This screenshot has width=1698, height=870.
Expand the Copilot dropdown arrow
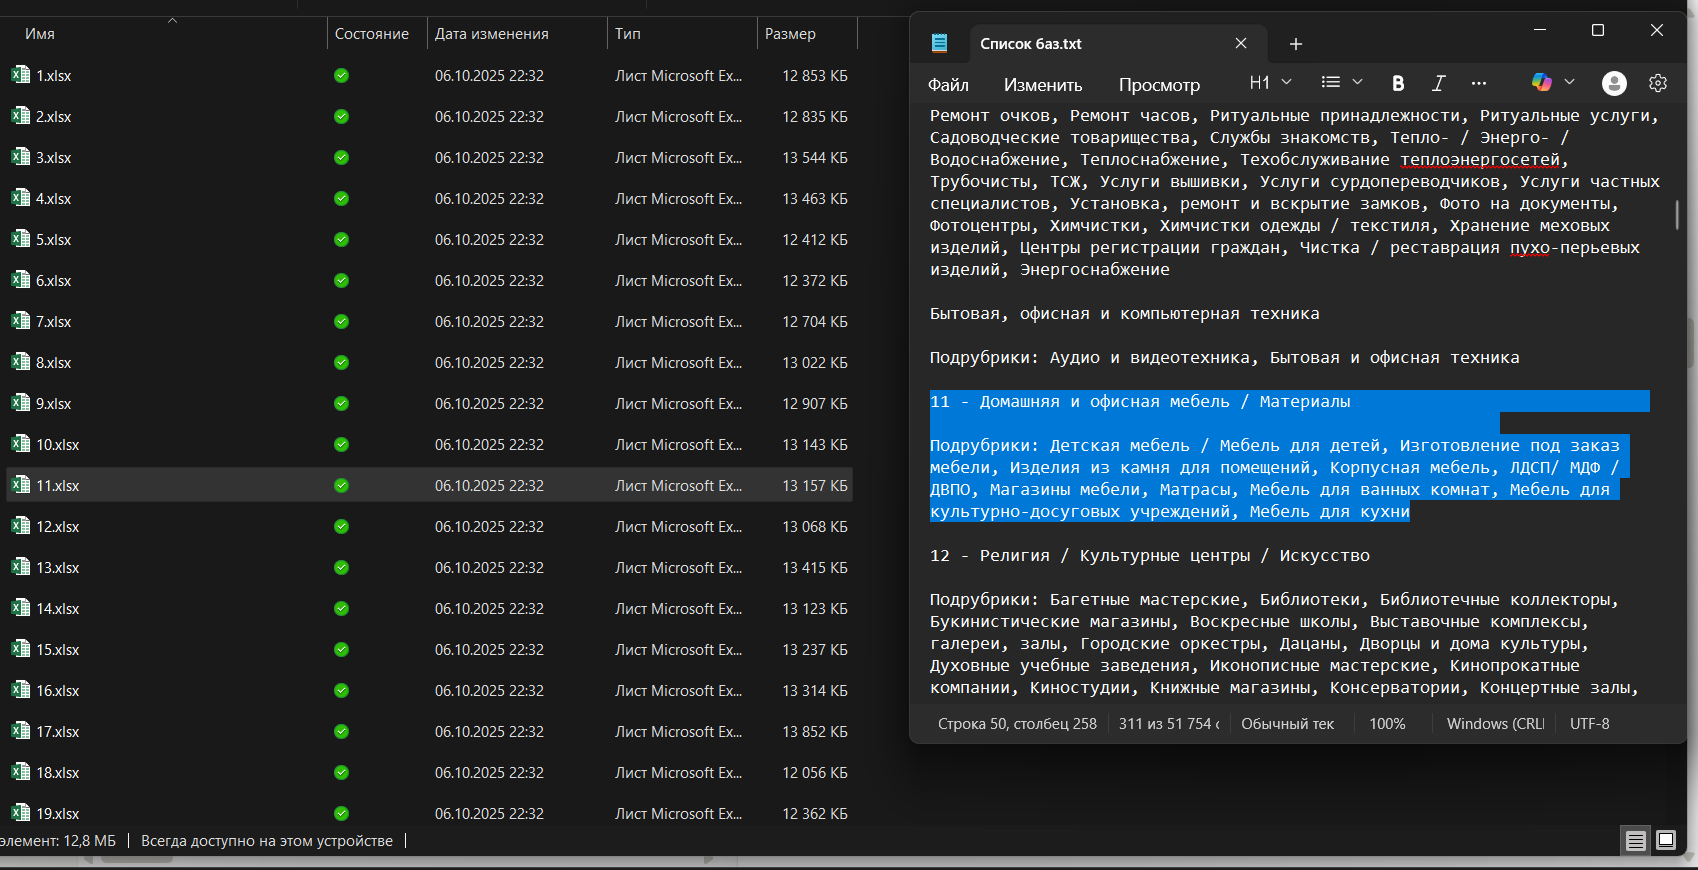[1570, 82]
